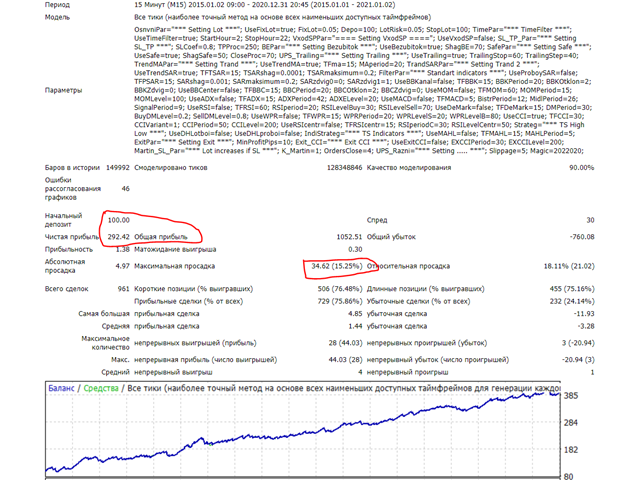Select modelling quality value 90.00%

[582, 167]
